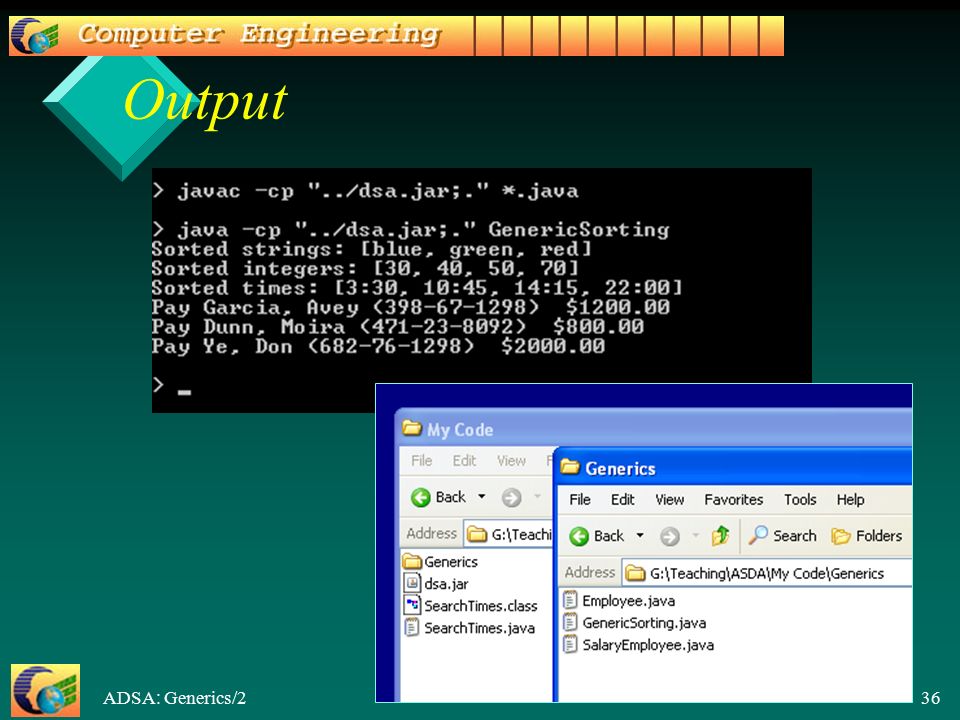Click the Sorted strings output line

pyautogui.click(x=372, y=249)
